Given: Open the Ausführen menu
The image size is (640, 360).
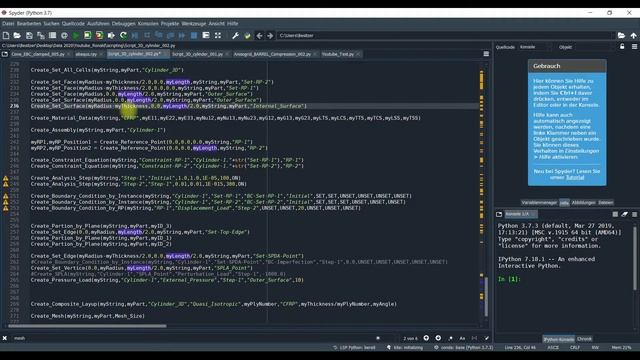Looking at the screenshot, I should 98,24.
